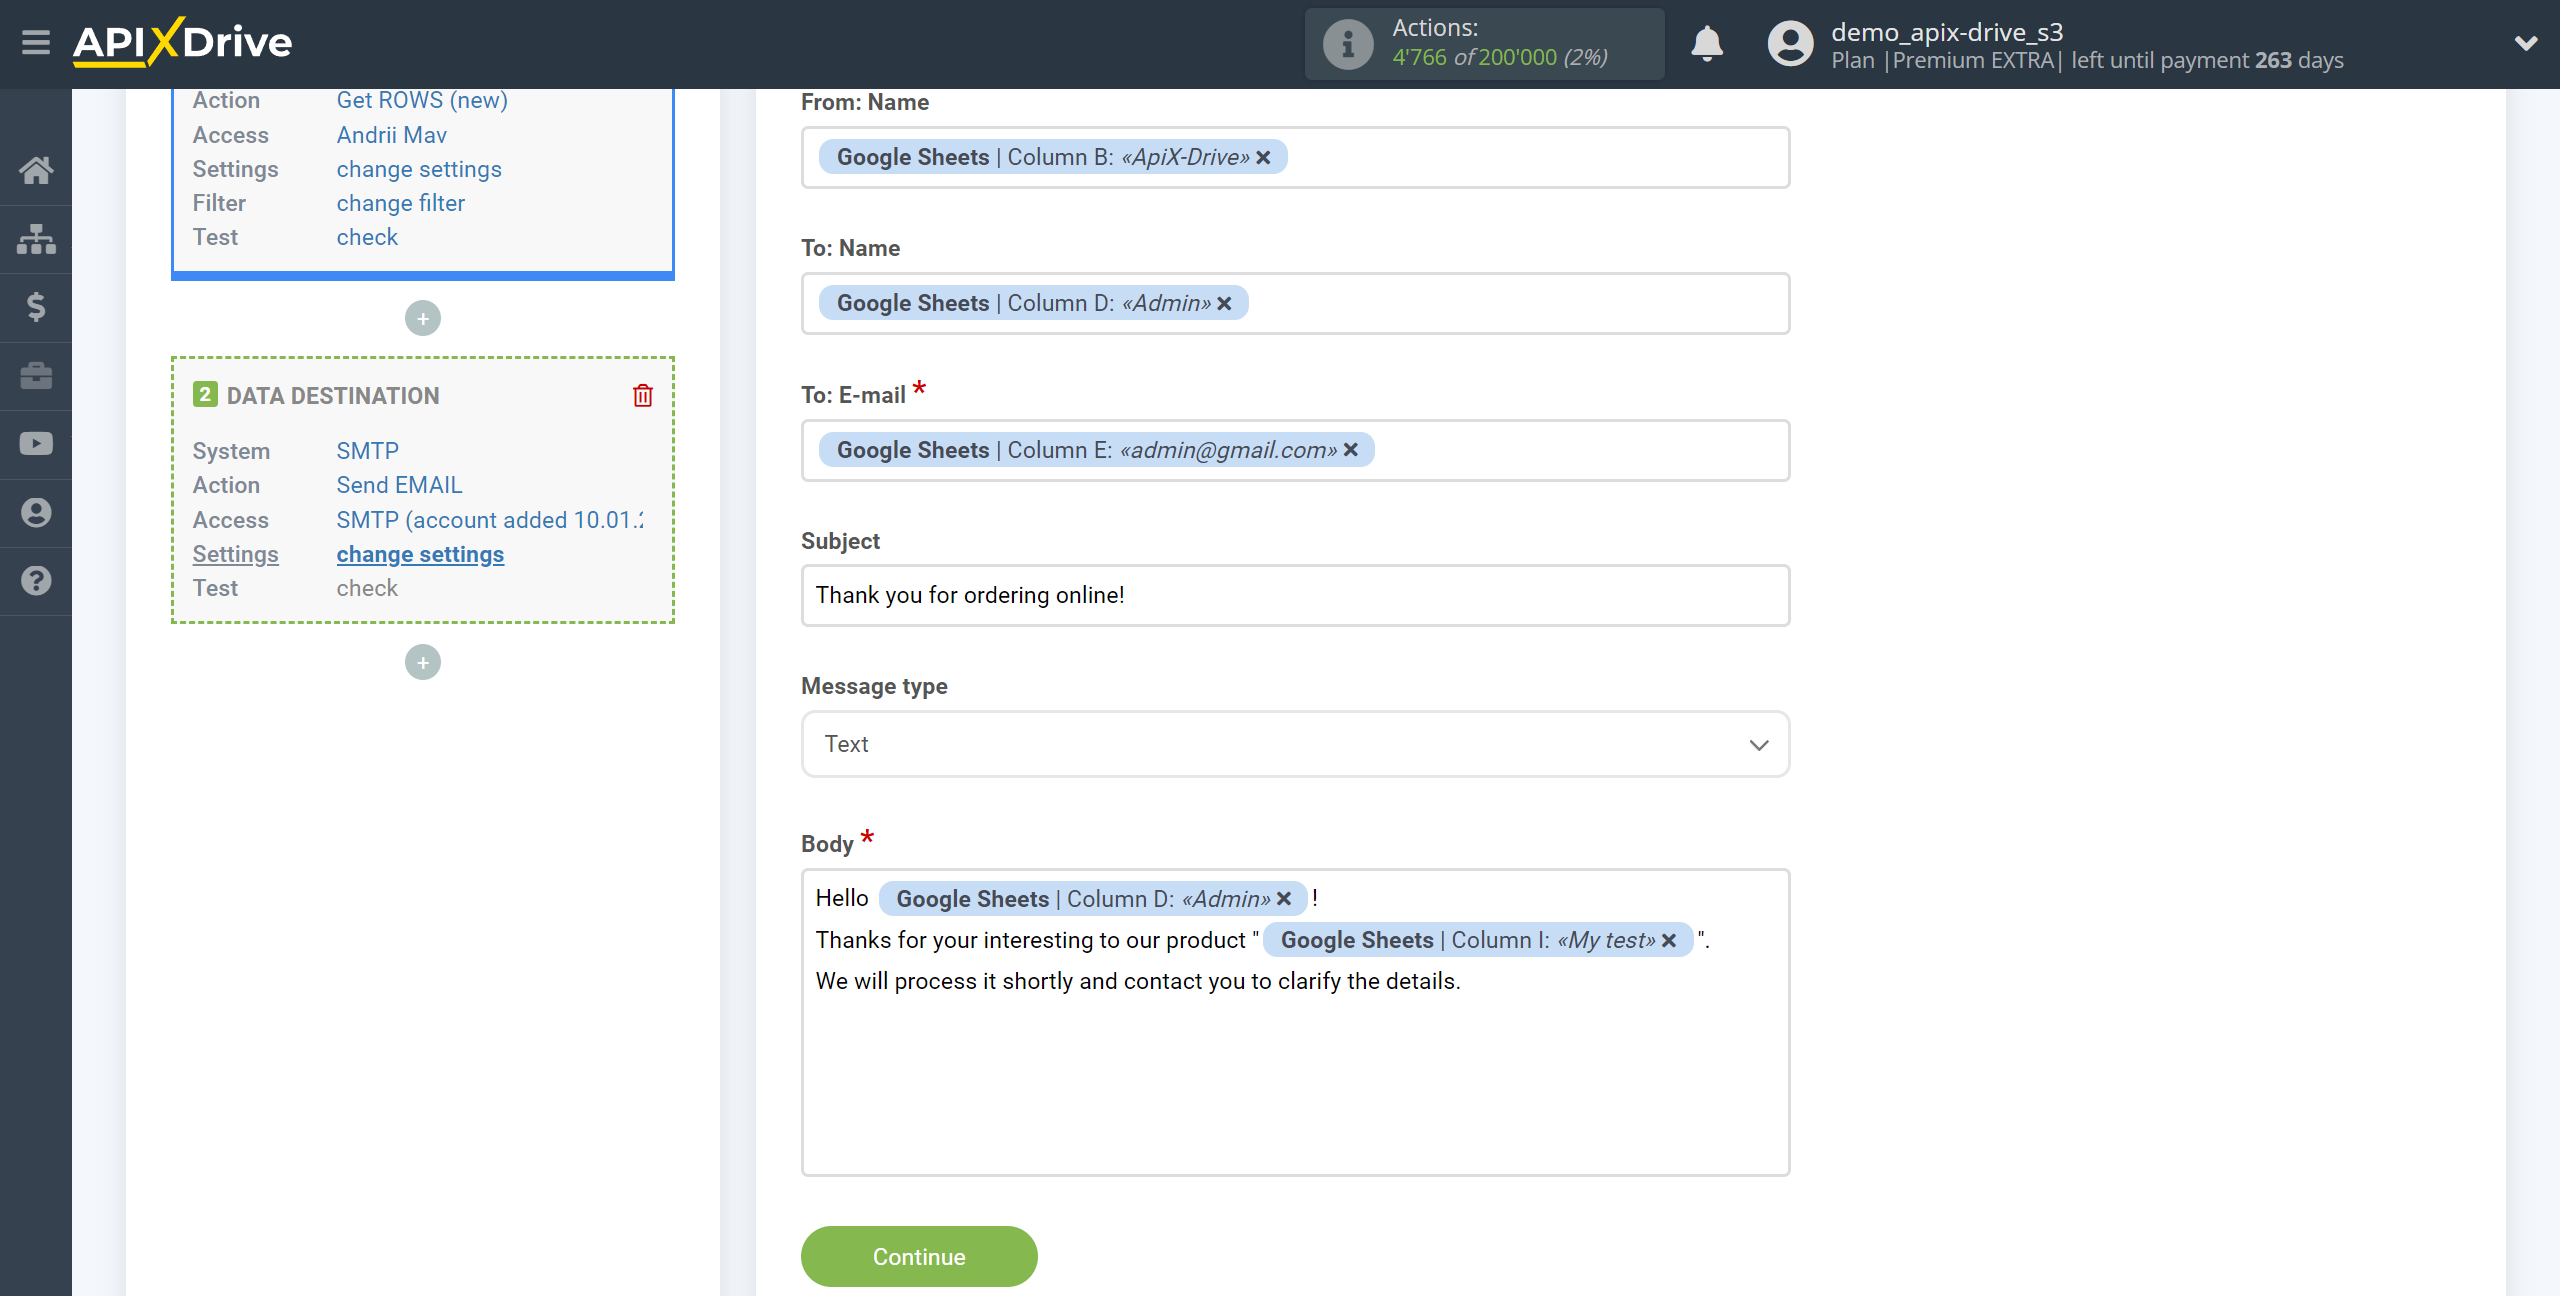Click the Column D «Admin» remove toggle
This screenshot has height=1296, width=2560.
1226,303
